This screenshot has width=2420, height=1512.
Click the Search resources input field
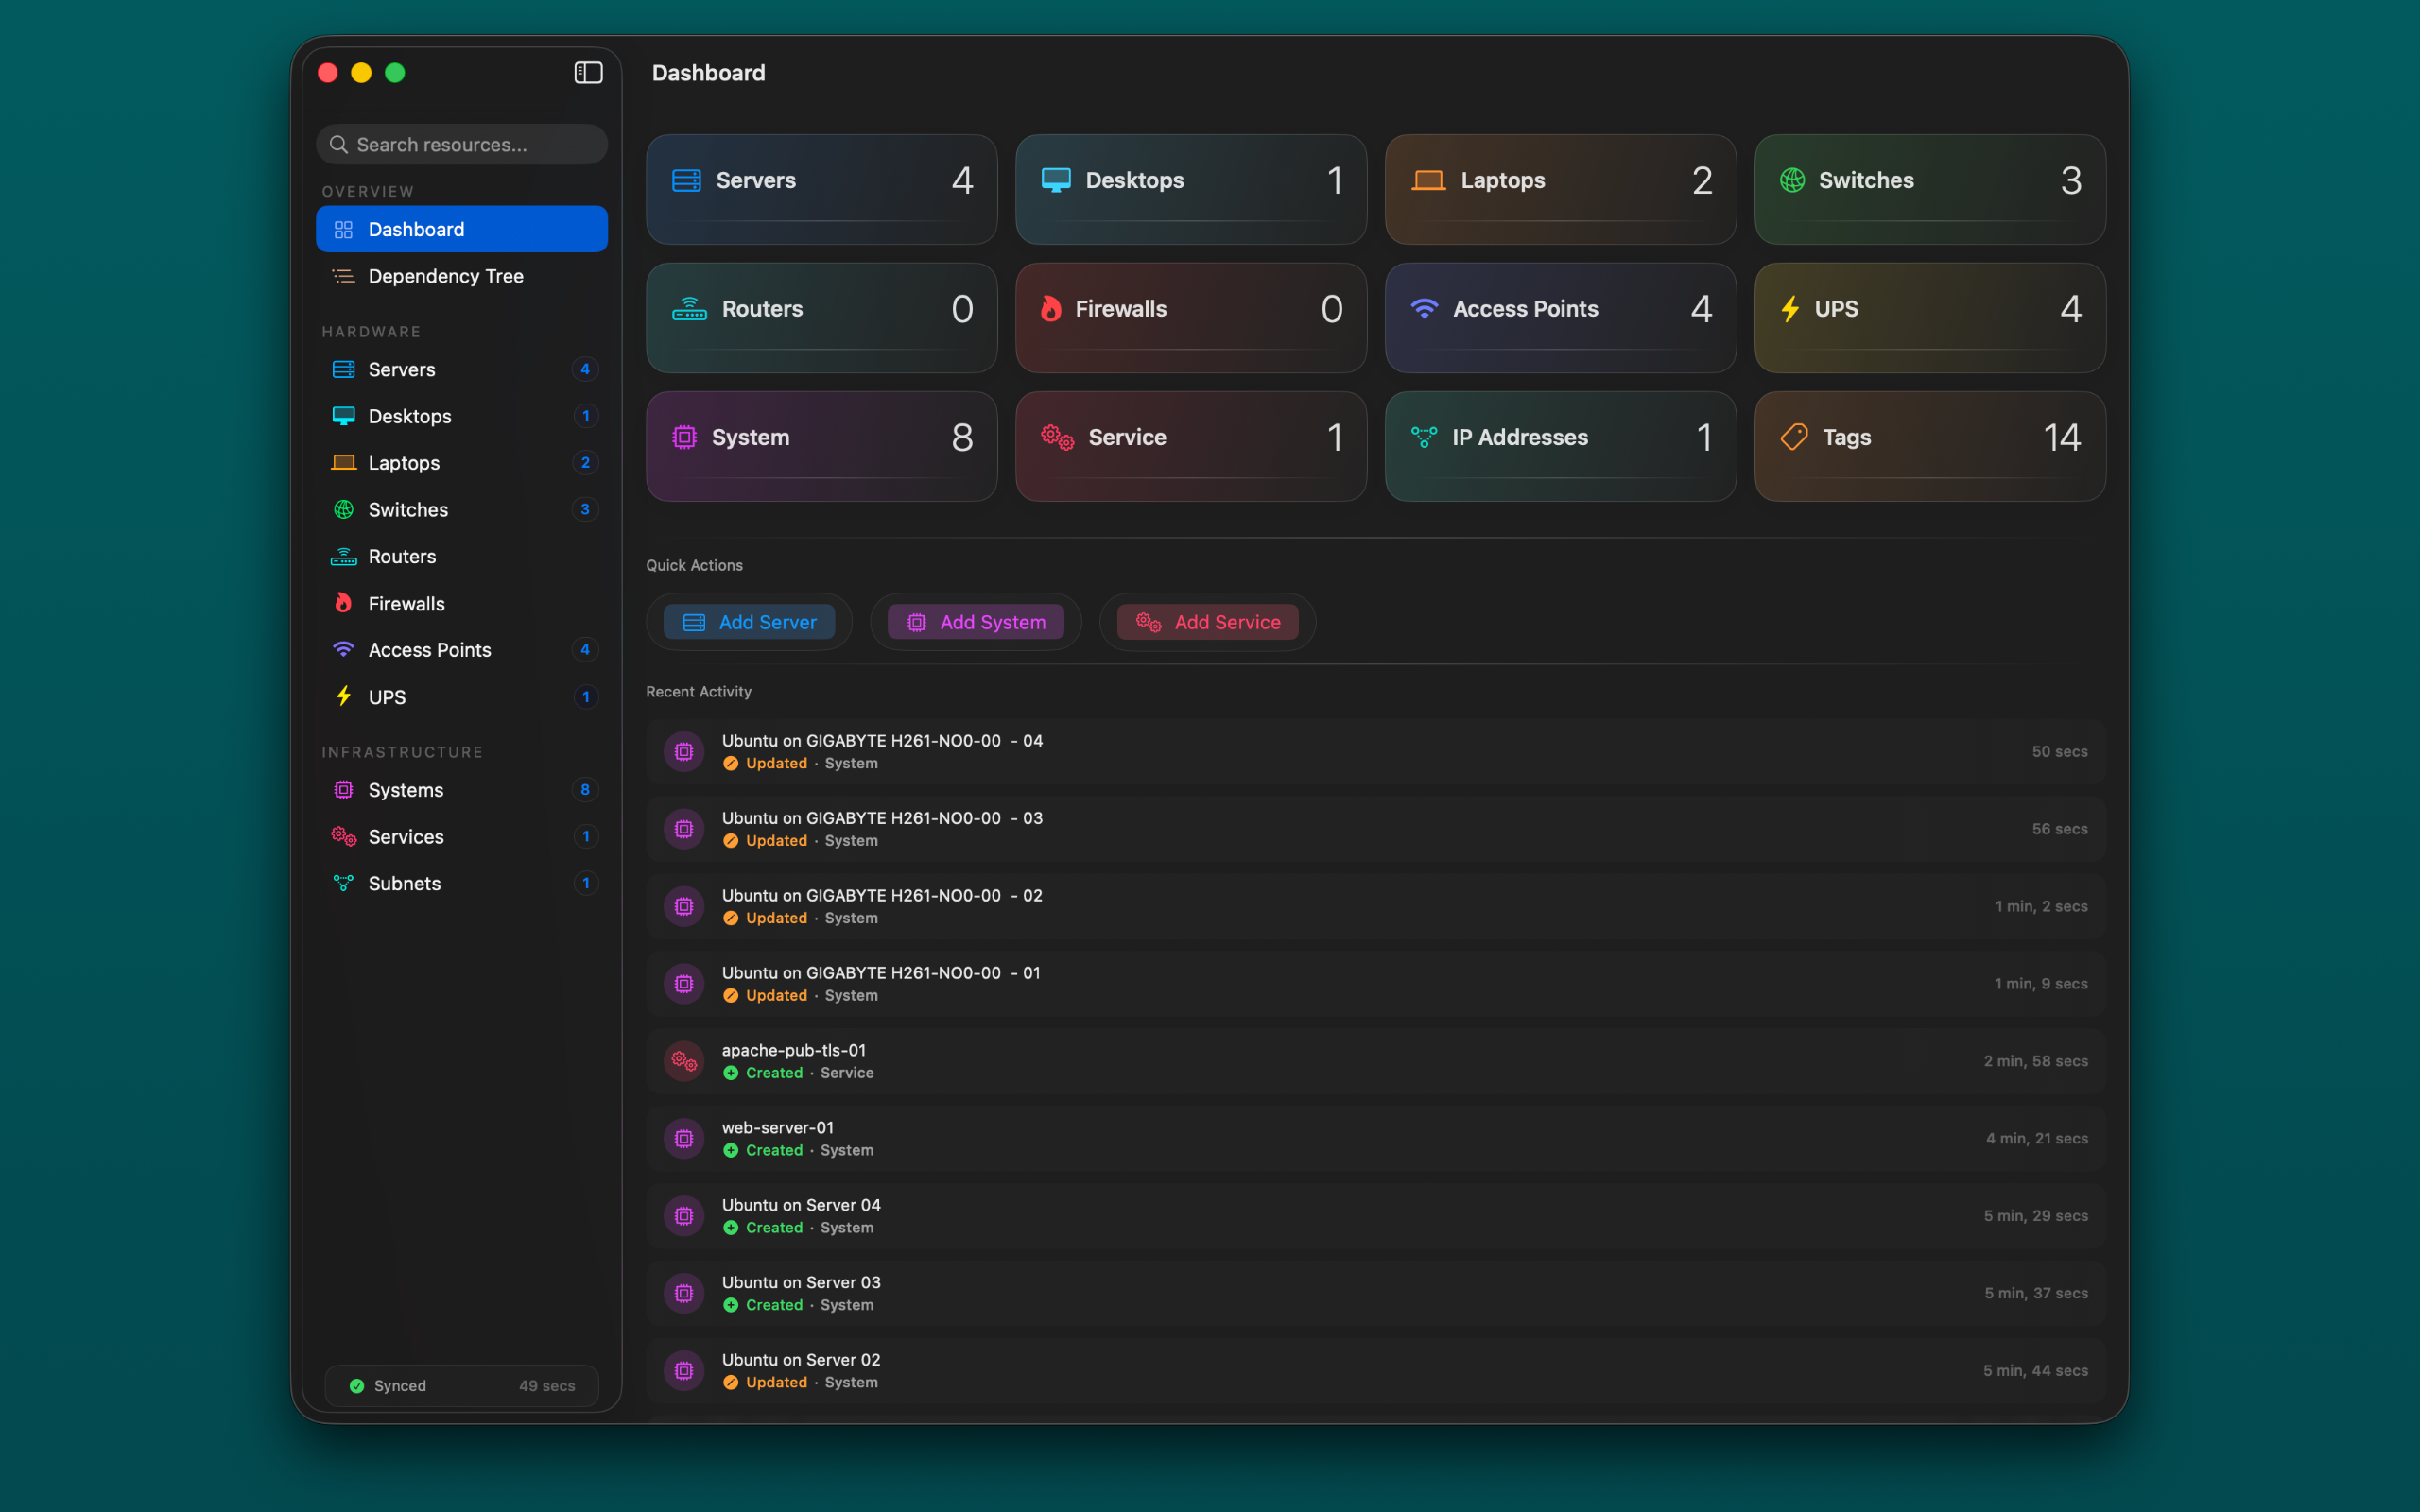(461, 144)
